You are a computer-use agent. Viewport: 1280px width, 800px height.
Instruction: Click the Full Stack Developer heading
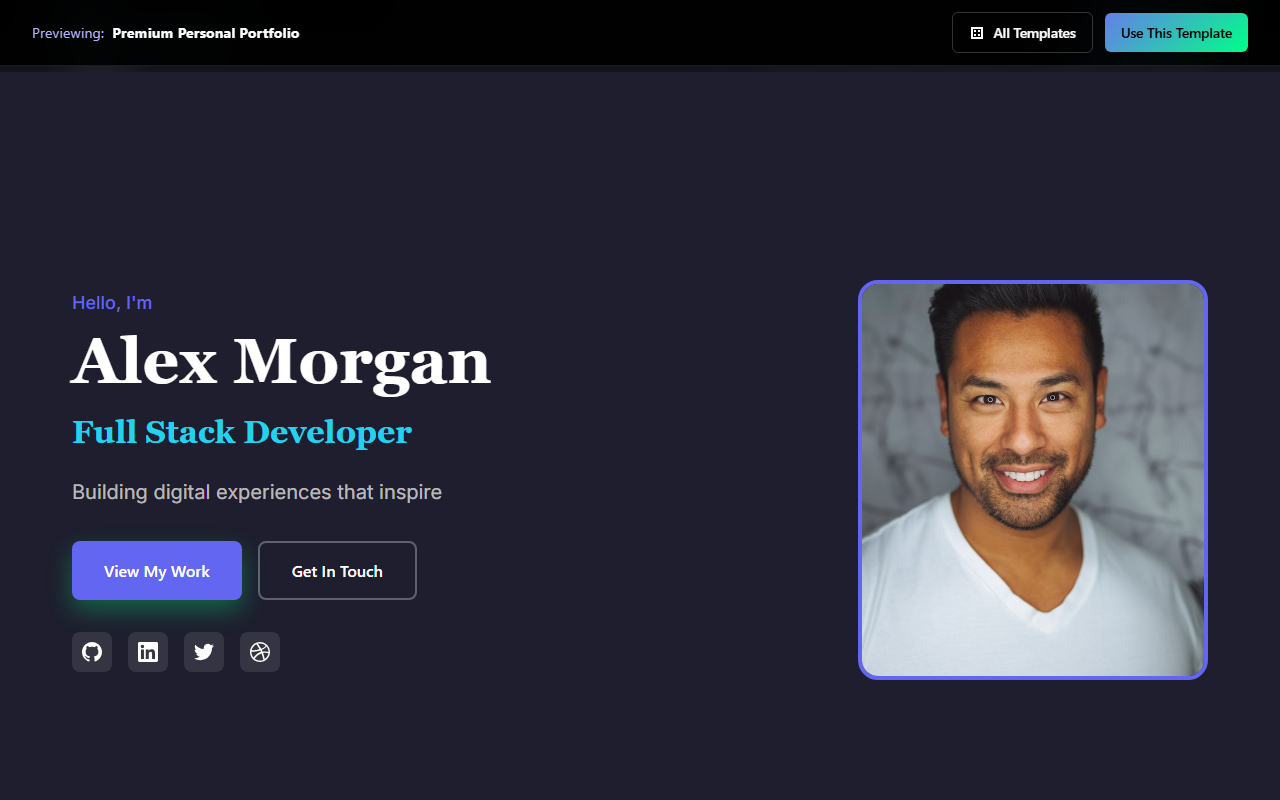[x=241, y=431]
